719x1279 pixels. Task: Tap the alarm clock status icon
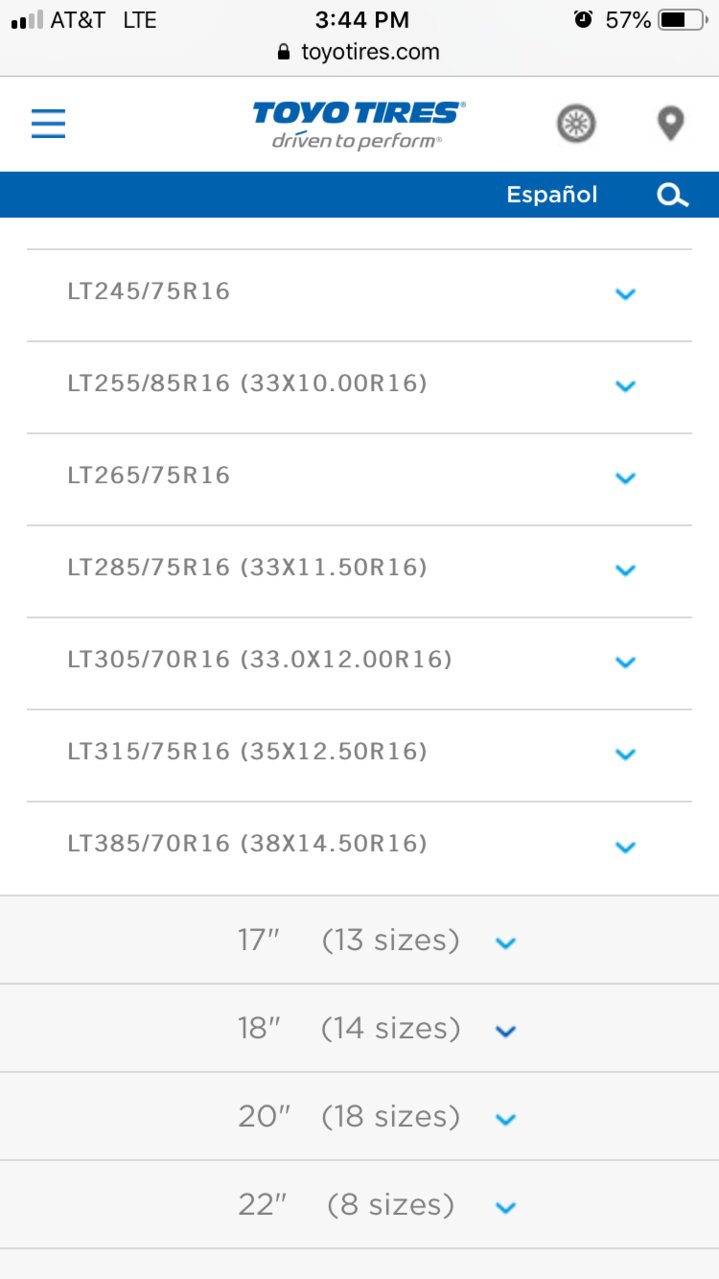[x=583, y=19]
